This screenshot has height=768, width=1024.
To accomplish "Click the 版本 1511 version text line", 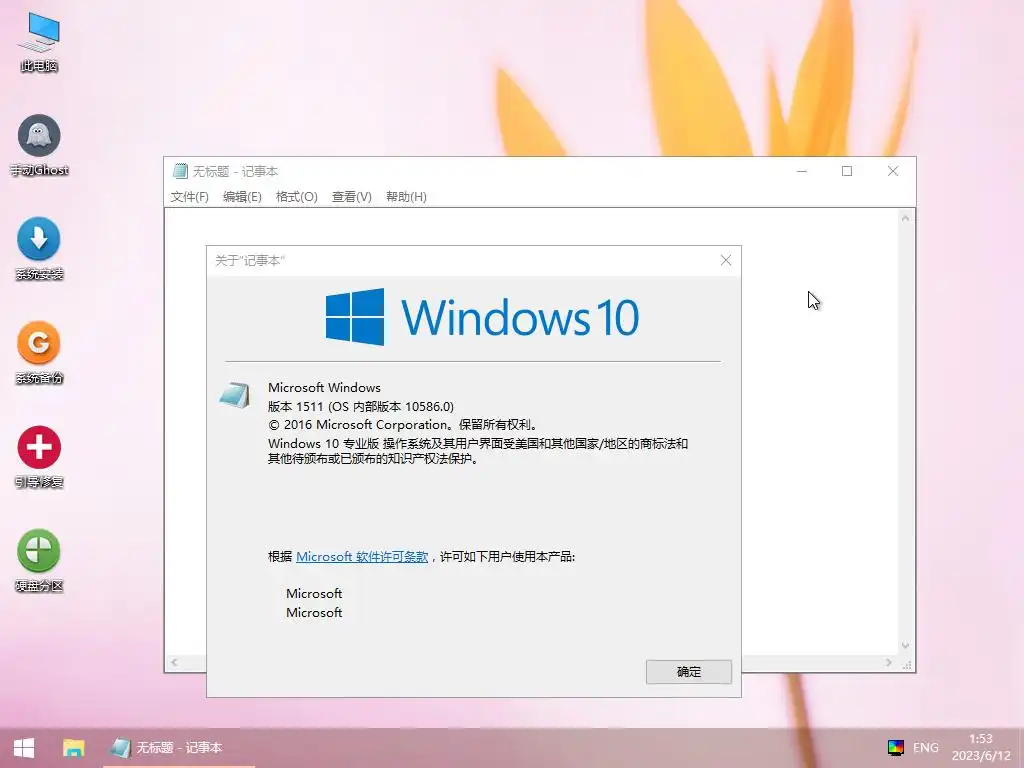I will [x=360, y=406].
